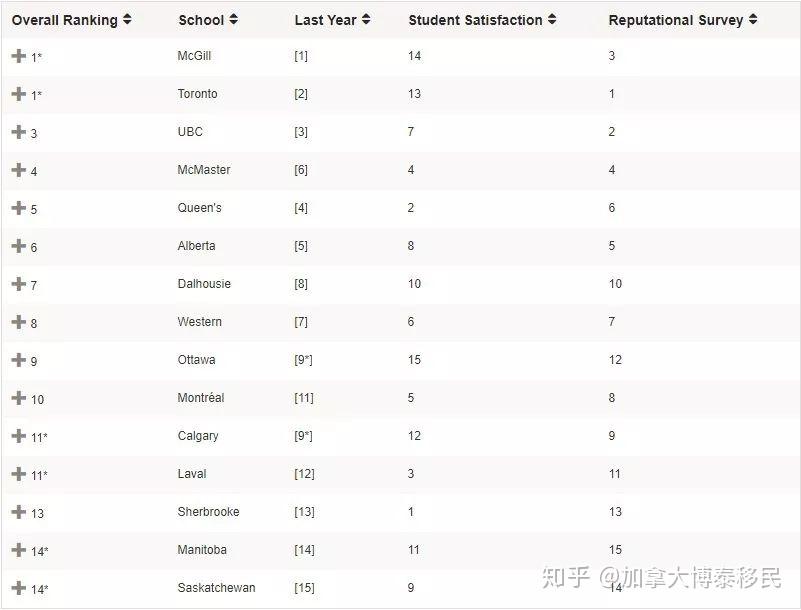The width and height of the screenshot is (801, 610).
Task: Expand the McGill row plus icon
Action: [18, 56]
